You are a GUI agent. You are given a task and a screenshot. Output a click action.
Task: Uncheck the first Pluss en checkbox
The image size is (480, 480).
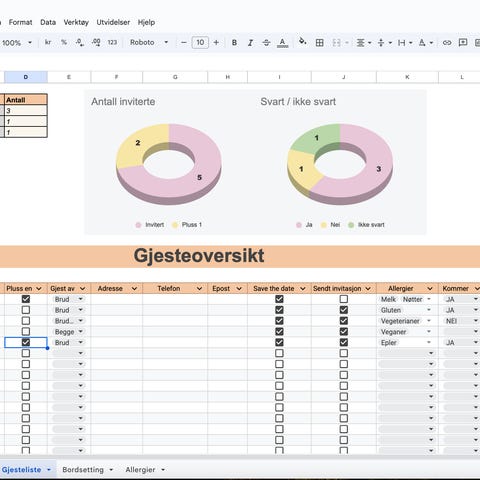[26, 299]
